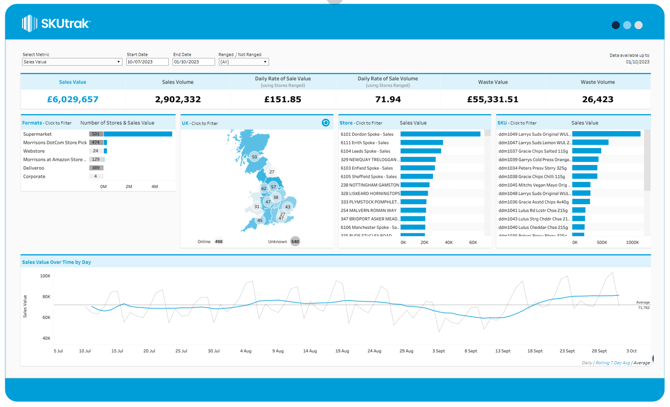Open the Select Metric dropdown
This screenshot has height=407, width=670.
72,62
